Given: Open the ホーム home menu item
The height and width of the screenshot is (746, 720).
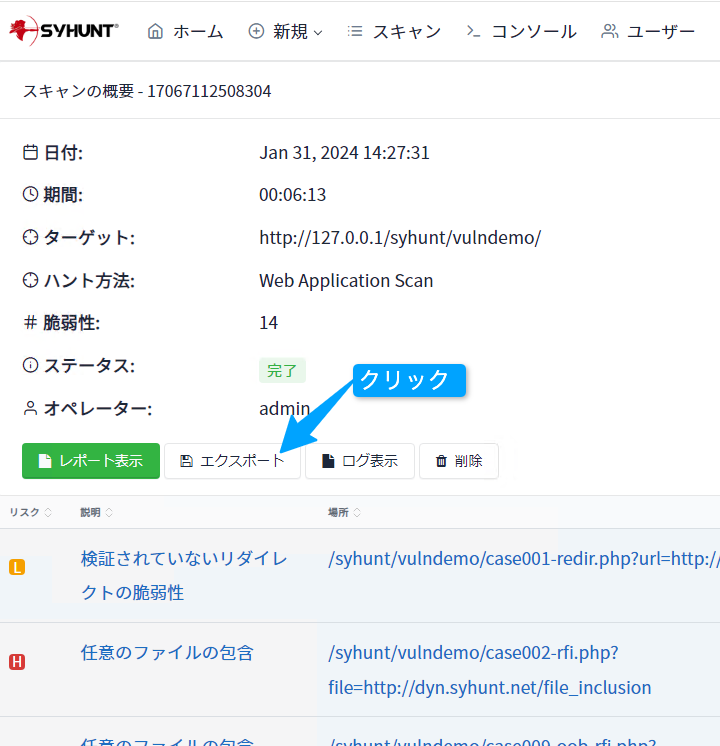Looking at the screenshot, I should point(185,32).
